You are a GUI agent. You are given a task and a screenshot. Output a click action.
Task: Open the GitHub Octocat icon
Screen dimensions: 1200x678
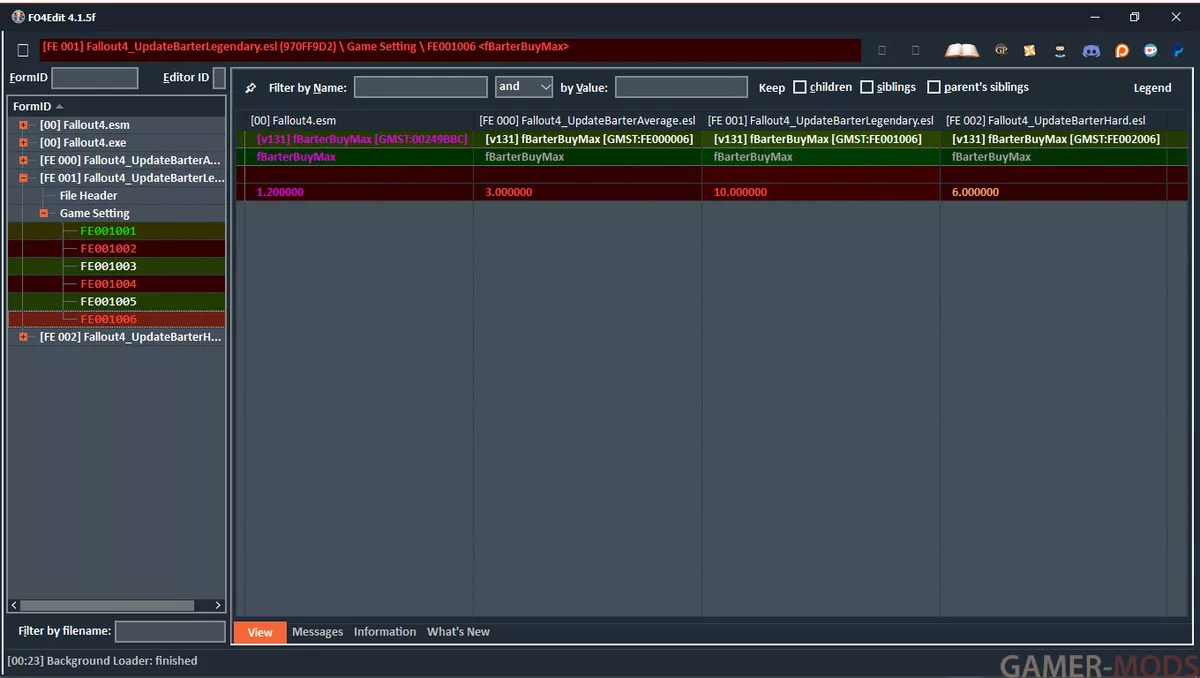click(x=1060, y=50)
